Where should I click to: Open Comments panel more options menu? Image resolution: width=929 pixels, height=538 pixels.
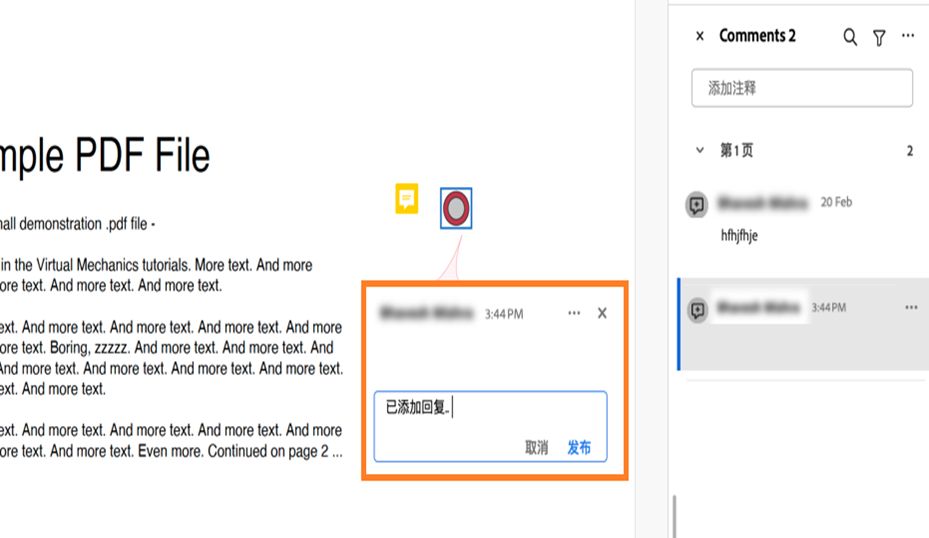[908, 36]
